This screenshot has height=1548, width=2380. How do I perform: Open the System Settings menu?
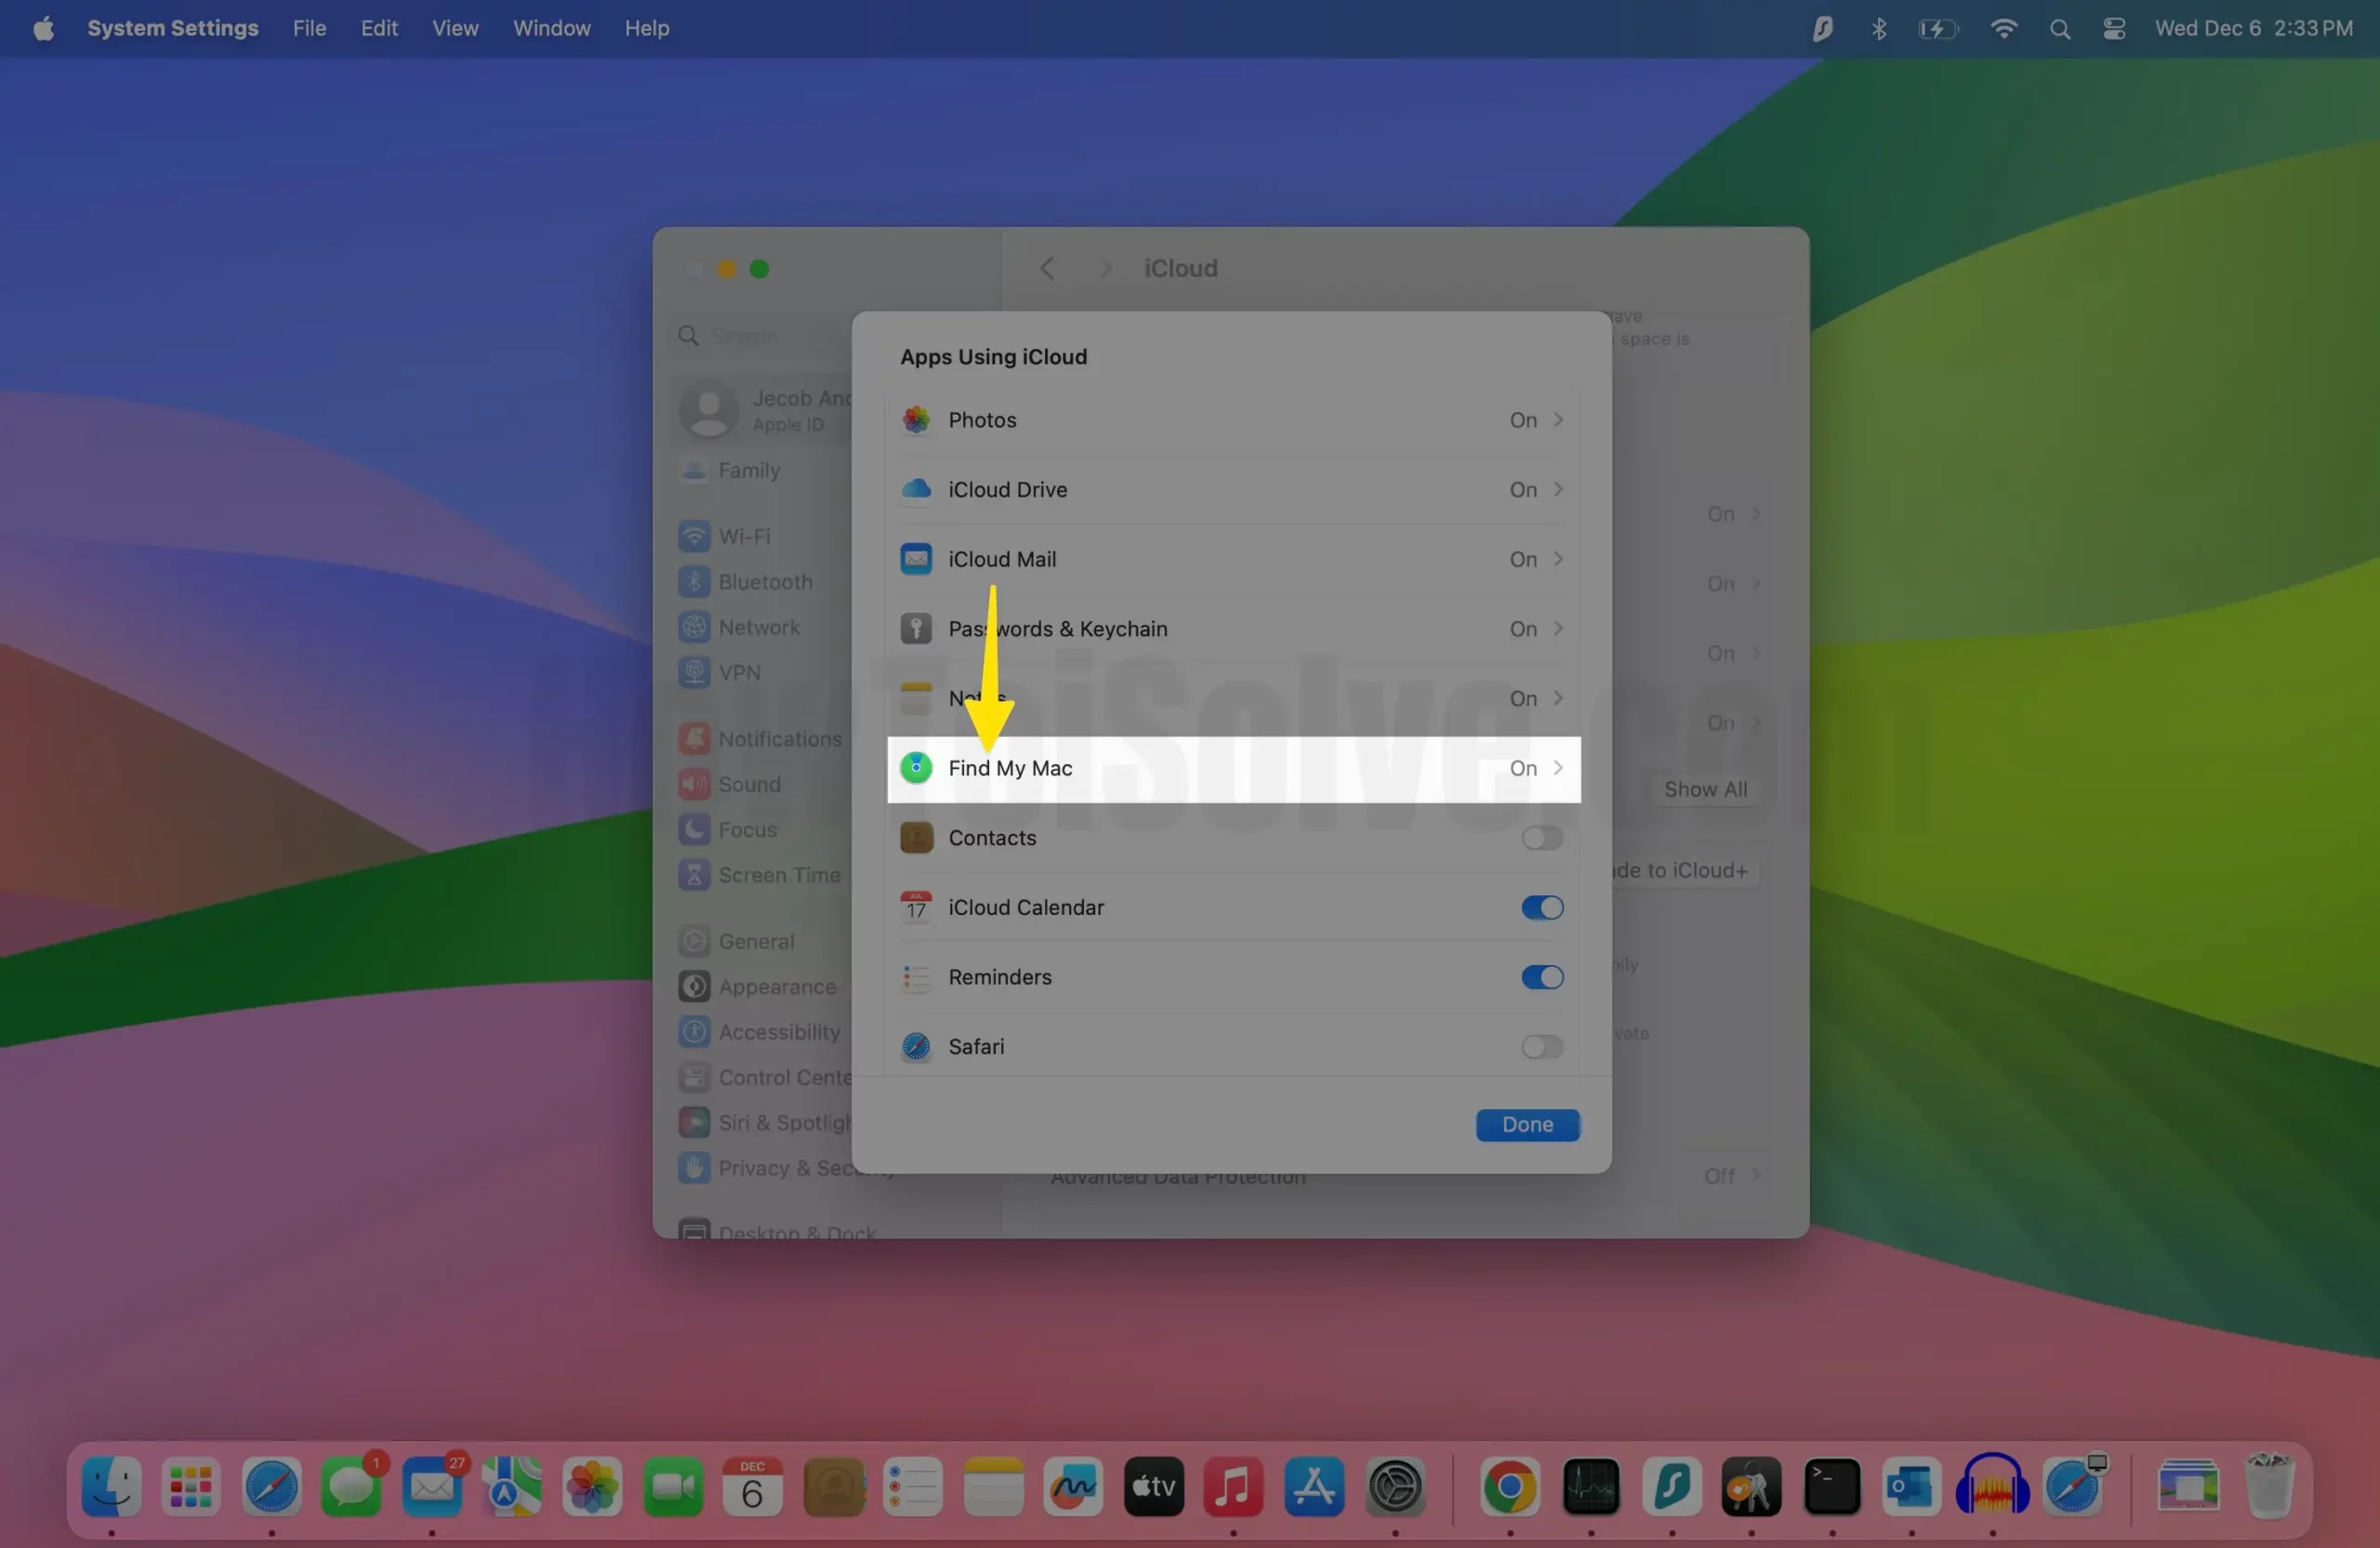coord(173,29)
